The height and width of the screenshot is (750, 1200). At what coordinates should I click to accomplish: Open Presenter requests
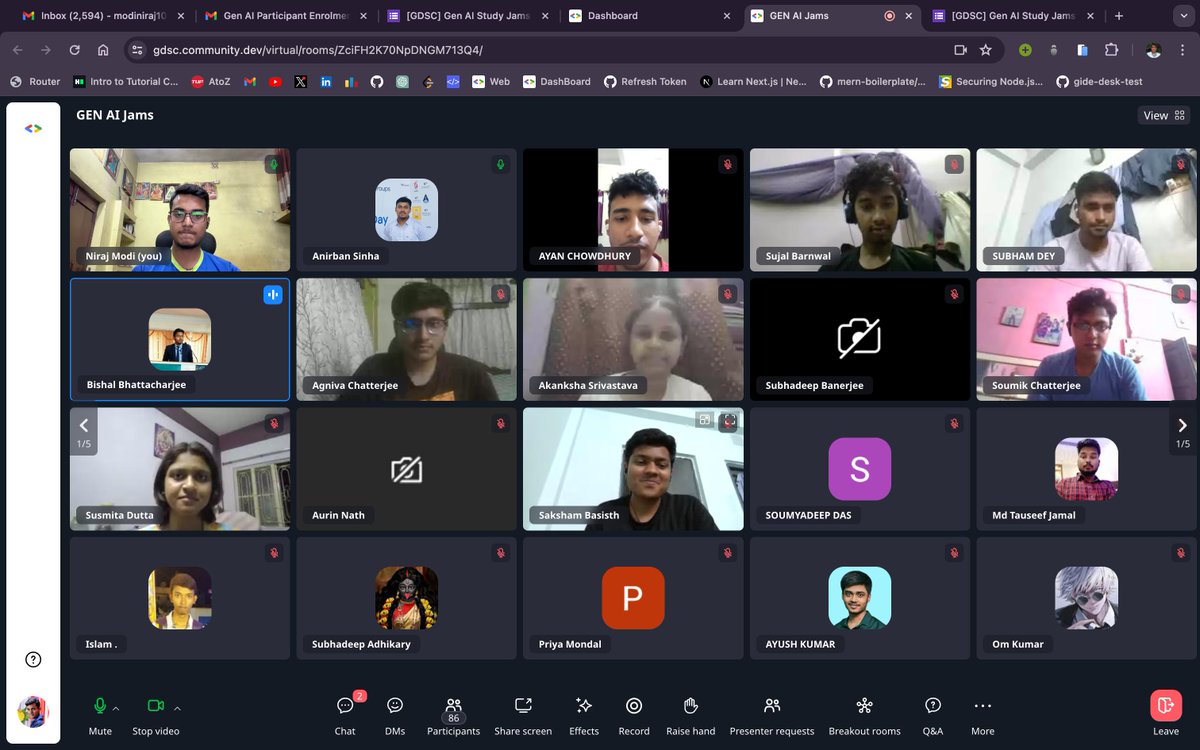(772, 715)
